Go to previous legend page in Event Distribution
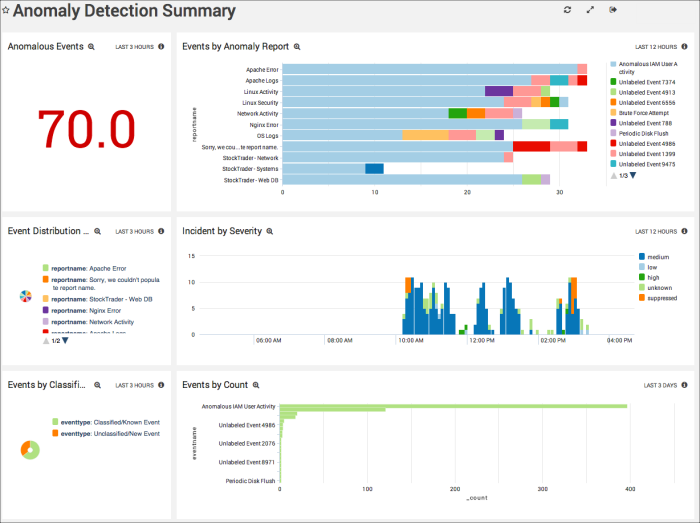Viewport: 700px width, 523px height. tap(45, 340)
